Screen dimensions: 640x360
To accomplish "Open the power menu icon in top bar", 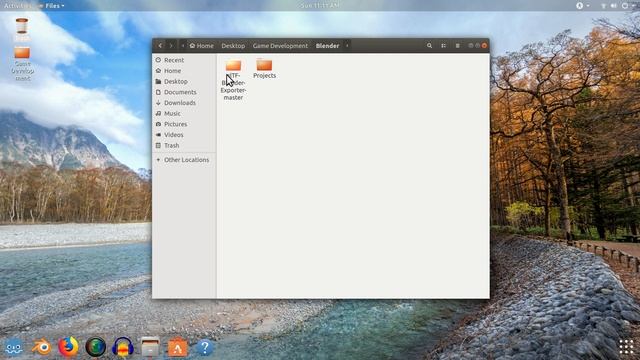I will pos(625,6).
